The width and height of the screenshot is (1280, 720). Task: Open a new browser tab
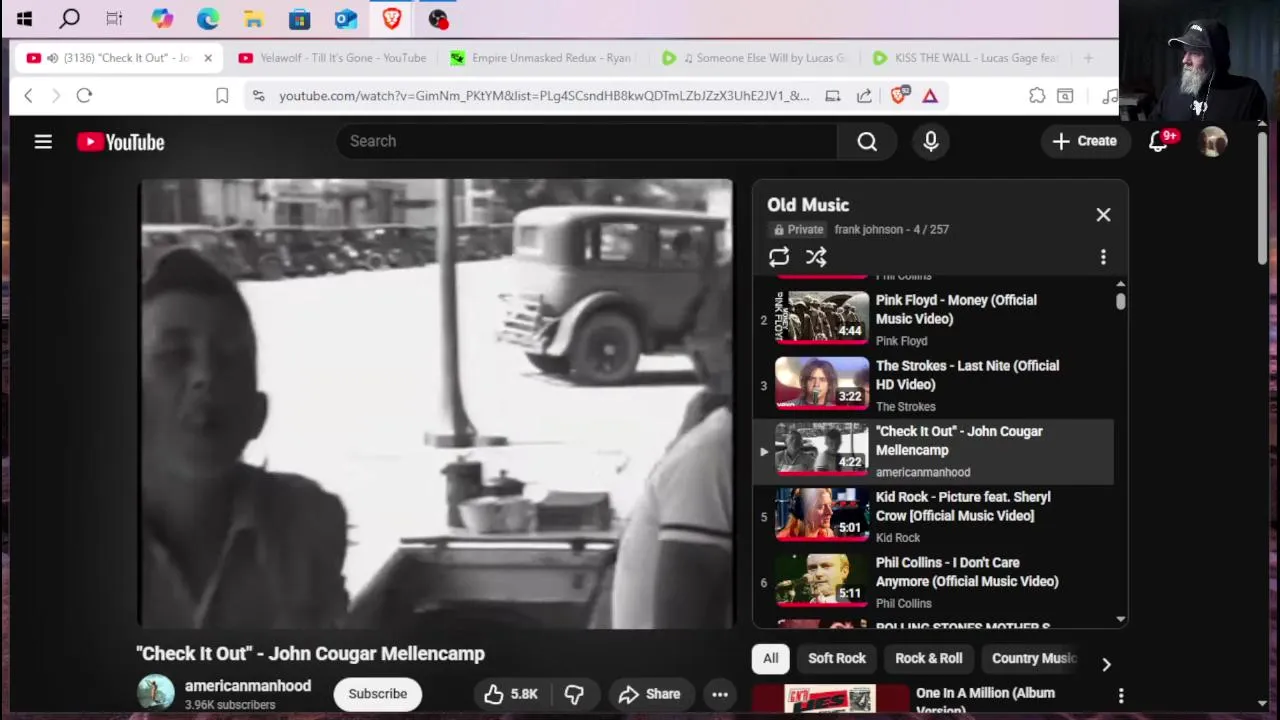(1088, 58)
